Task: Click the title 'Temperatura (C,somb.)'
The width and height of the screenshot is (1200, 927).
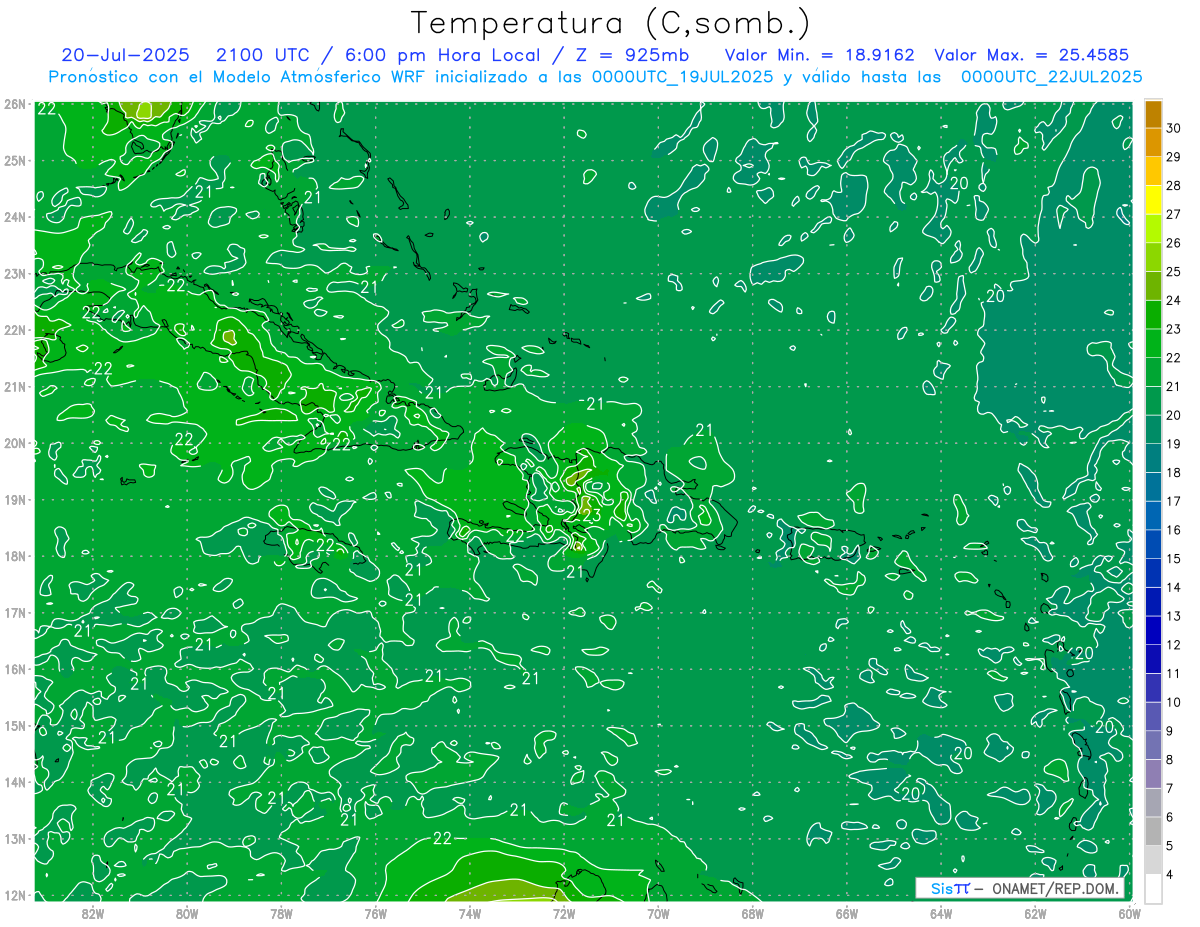Action: (x=611, y=23)
